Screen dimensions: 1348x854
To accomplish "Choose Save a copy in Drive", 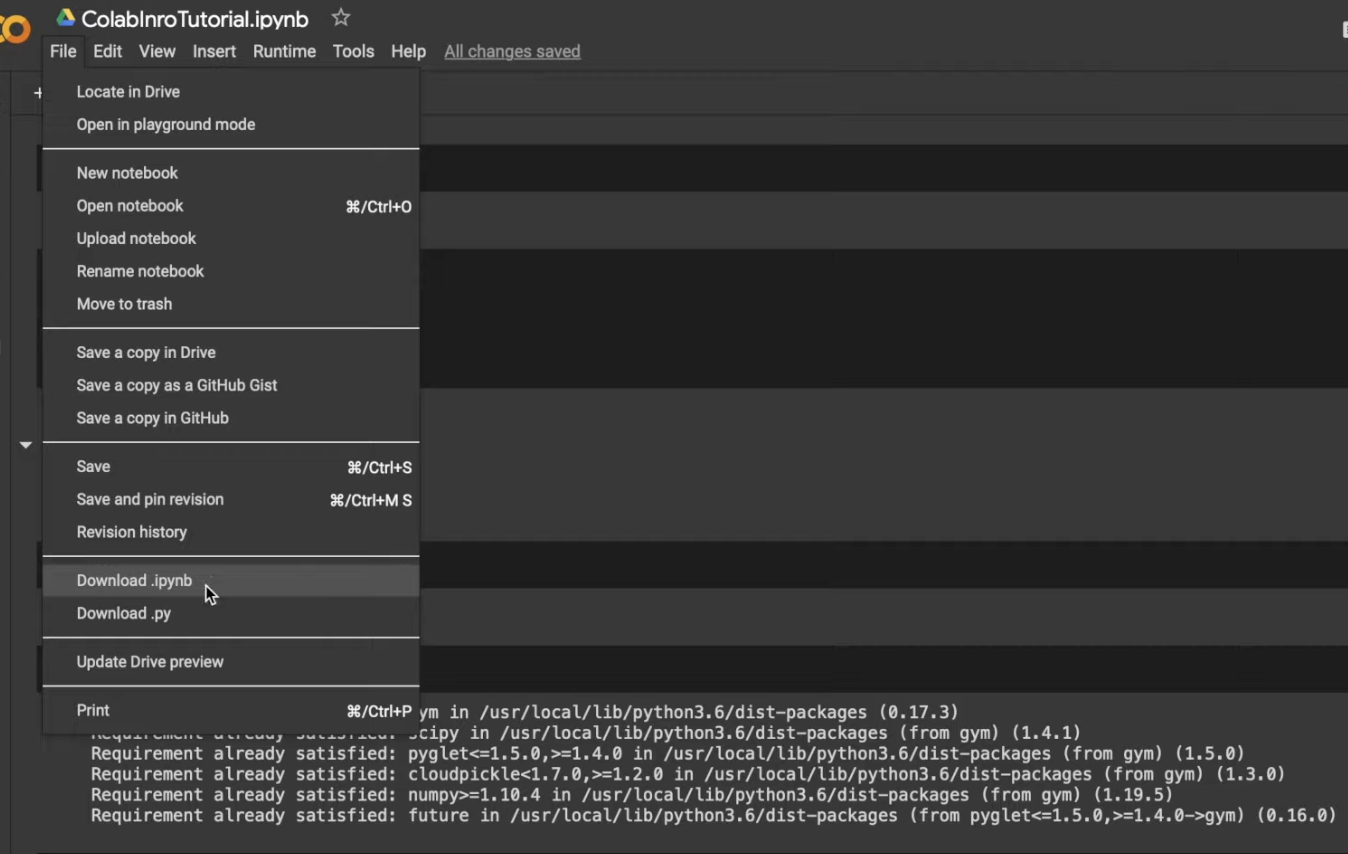I will (x=231, y=352).
